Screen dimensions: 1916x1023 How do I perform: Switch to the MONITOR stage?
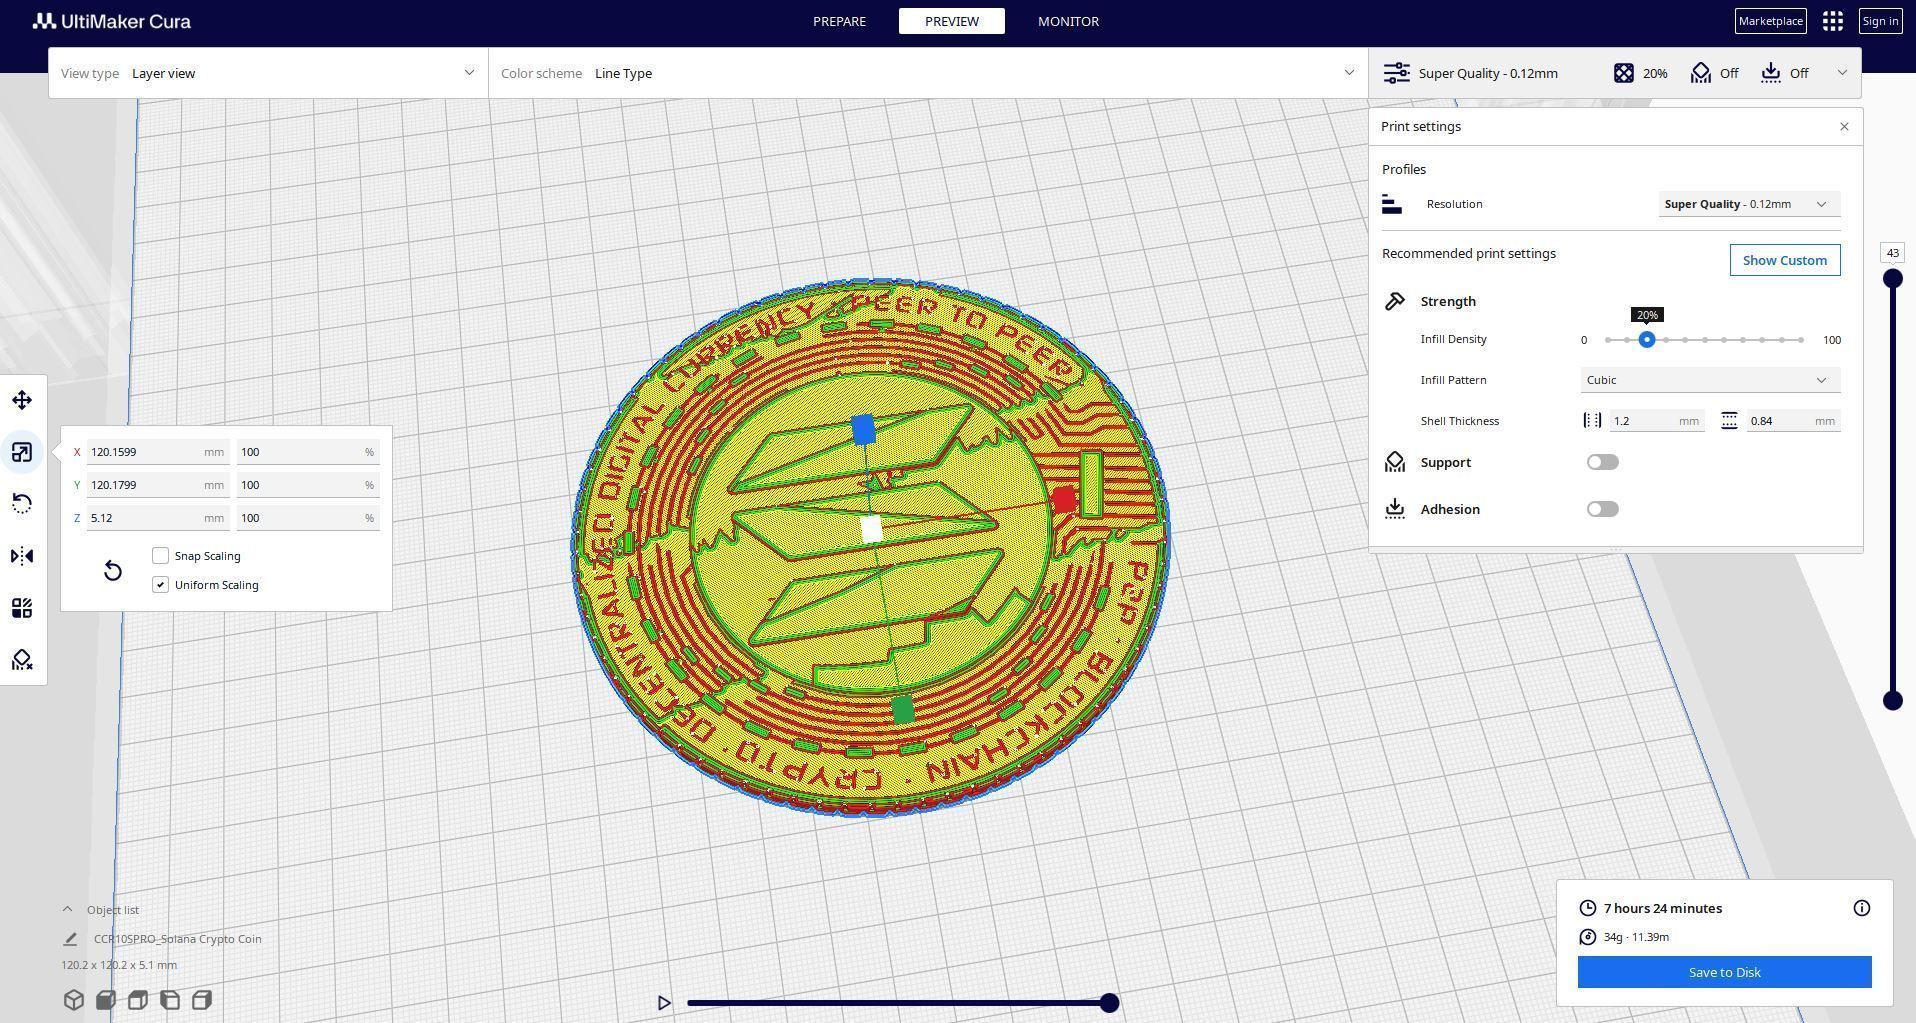1068,21
